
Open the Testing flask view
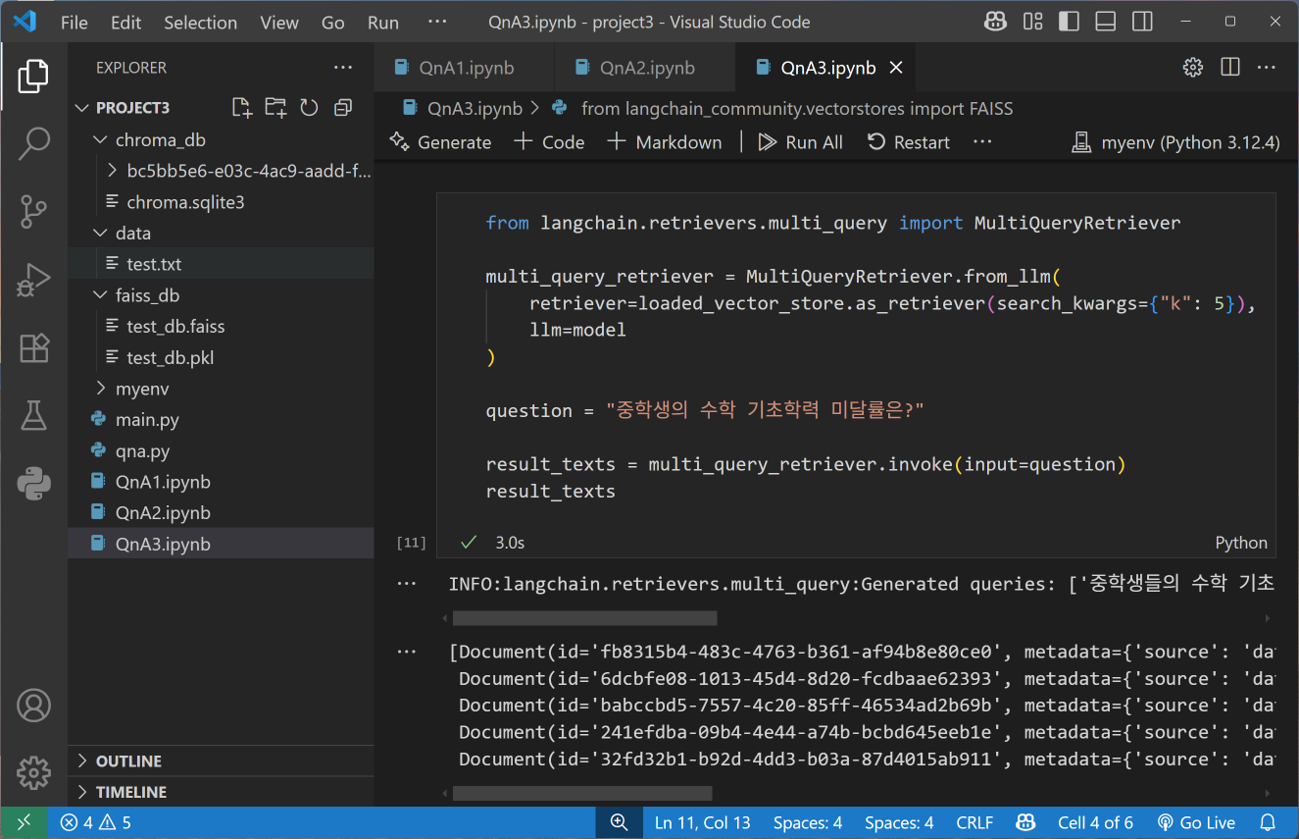[33, 416]
